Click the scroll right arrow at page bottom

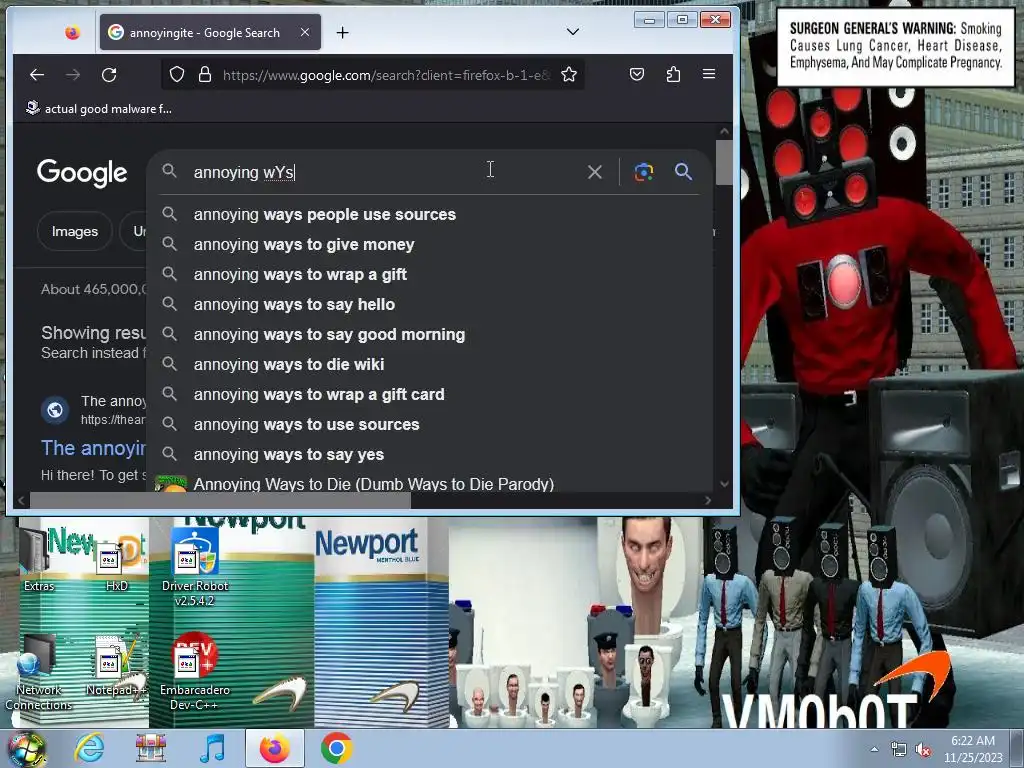(x=708, y=500)
